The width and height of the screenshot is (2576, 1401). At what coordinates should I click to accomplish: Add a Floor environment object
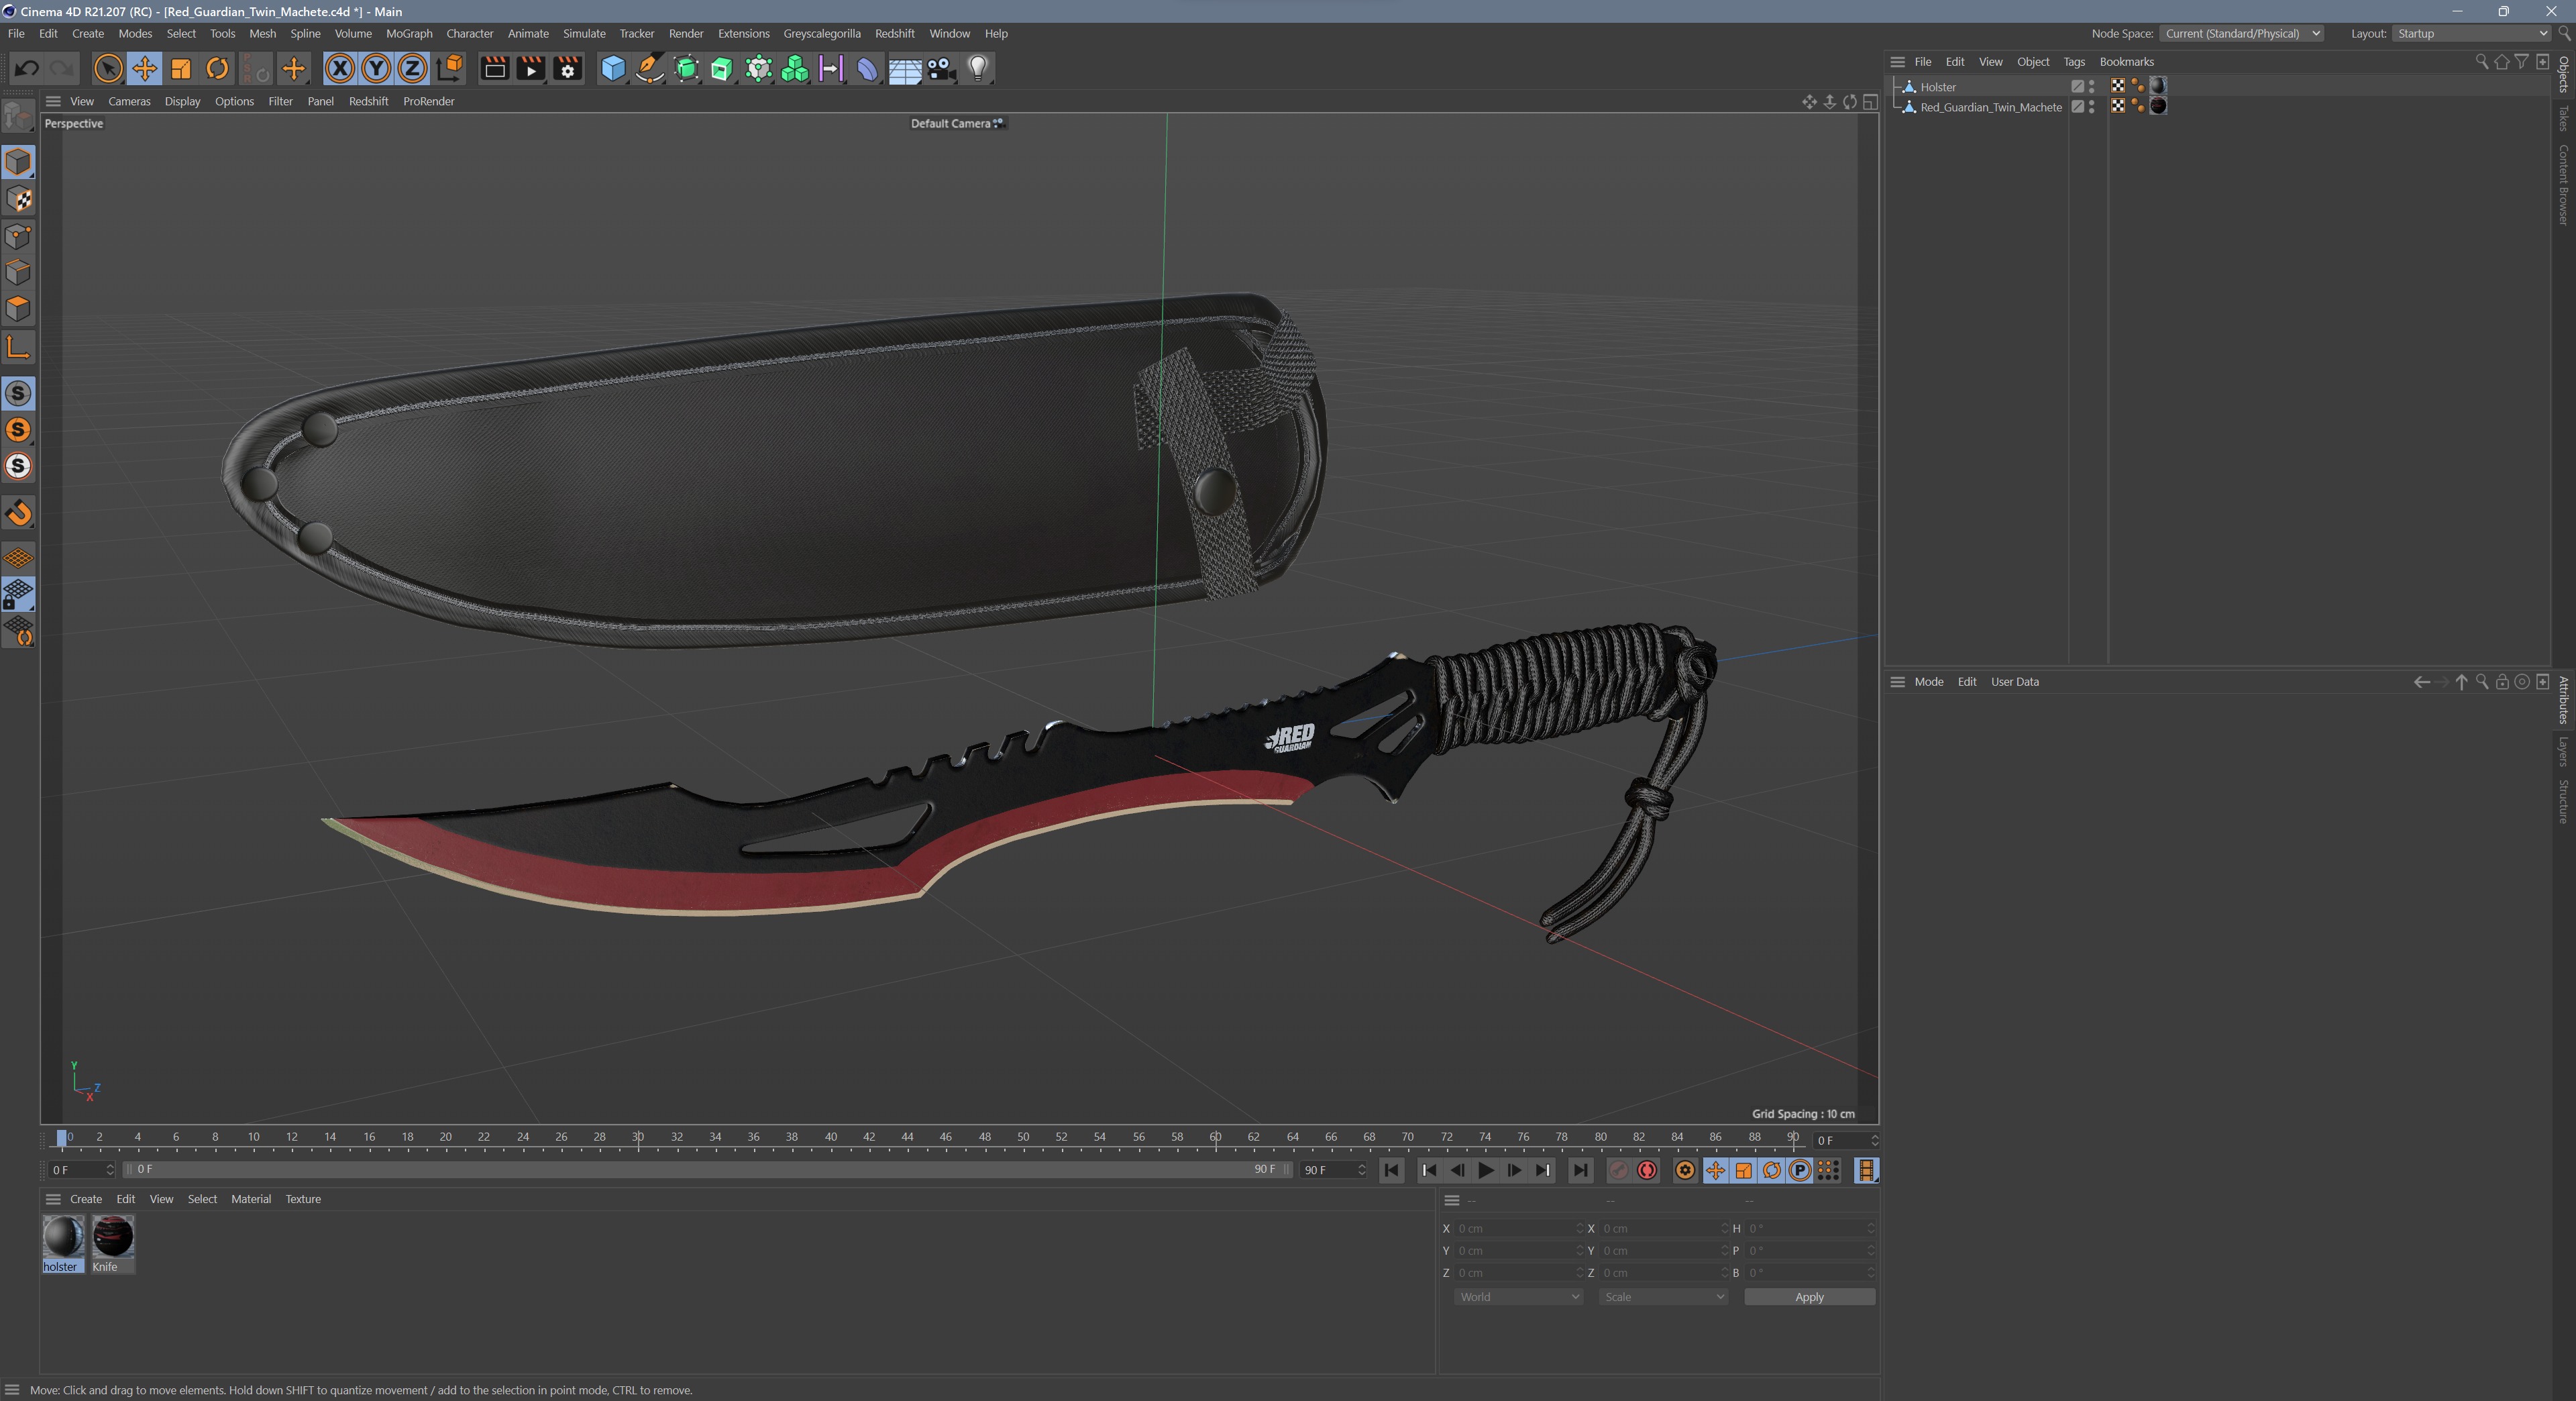tap(904, 68)
